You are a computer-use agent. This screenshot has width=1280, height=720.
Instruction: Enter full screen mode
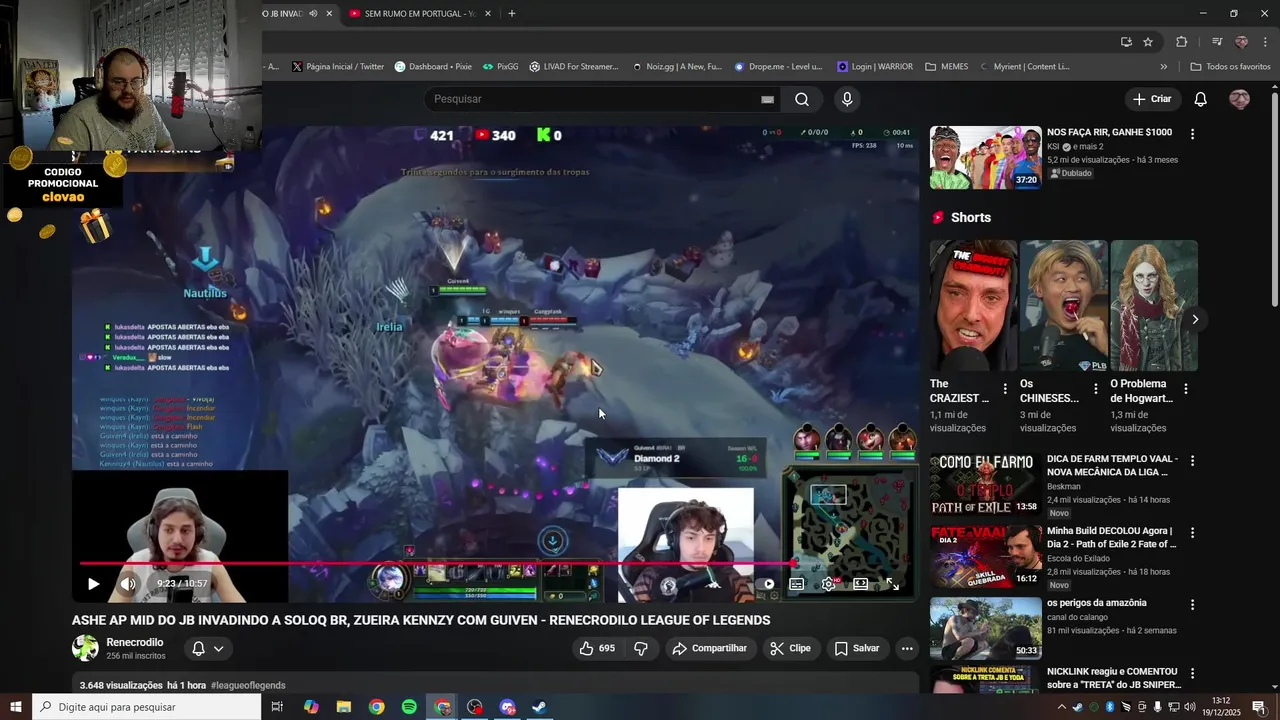[x=893, y=584]
